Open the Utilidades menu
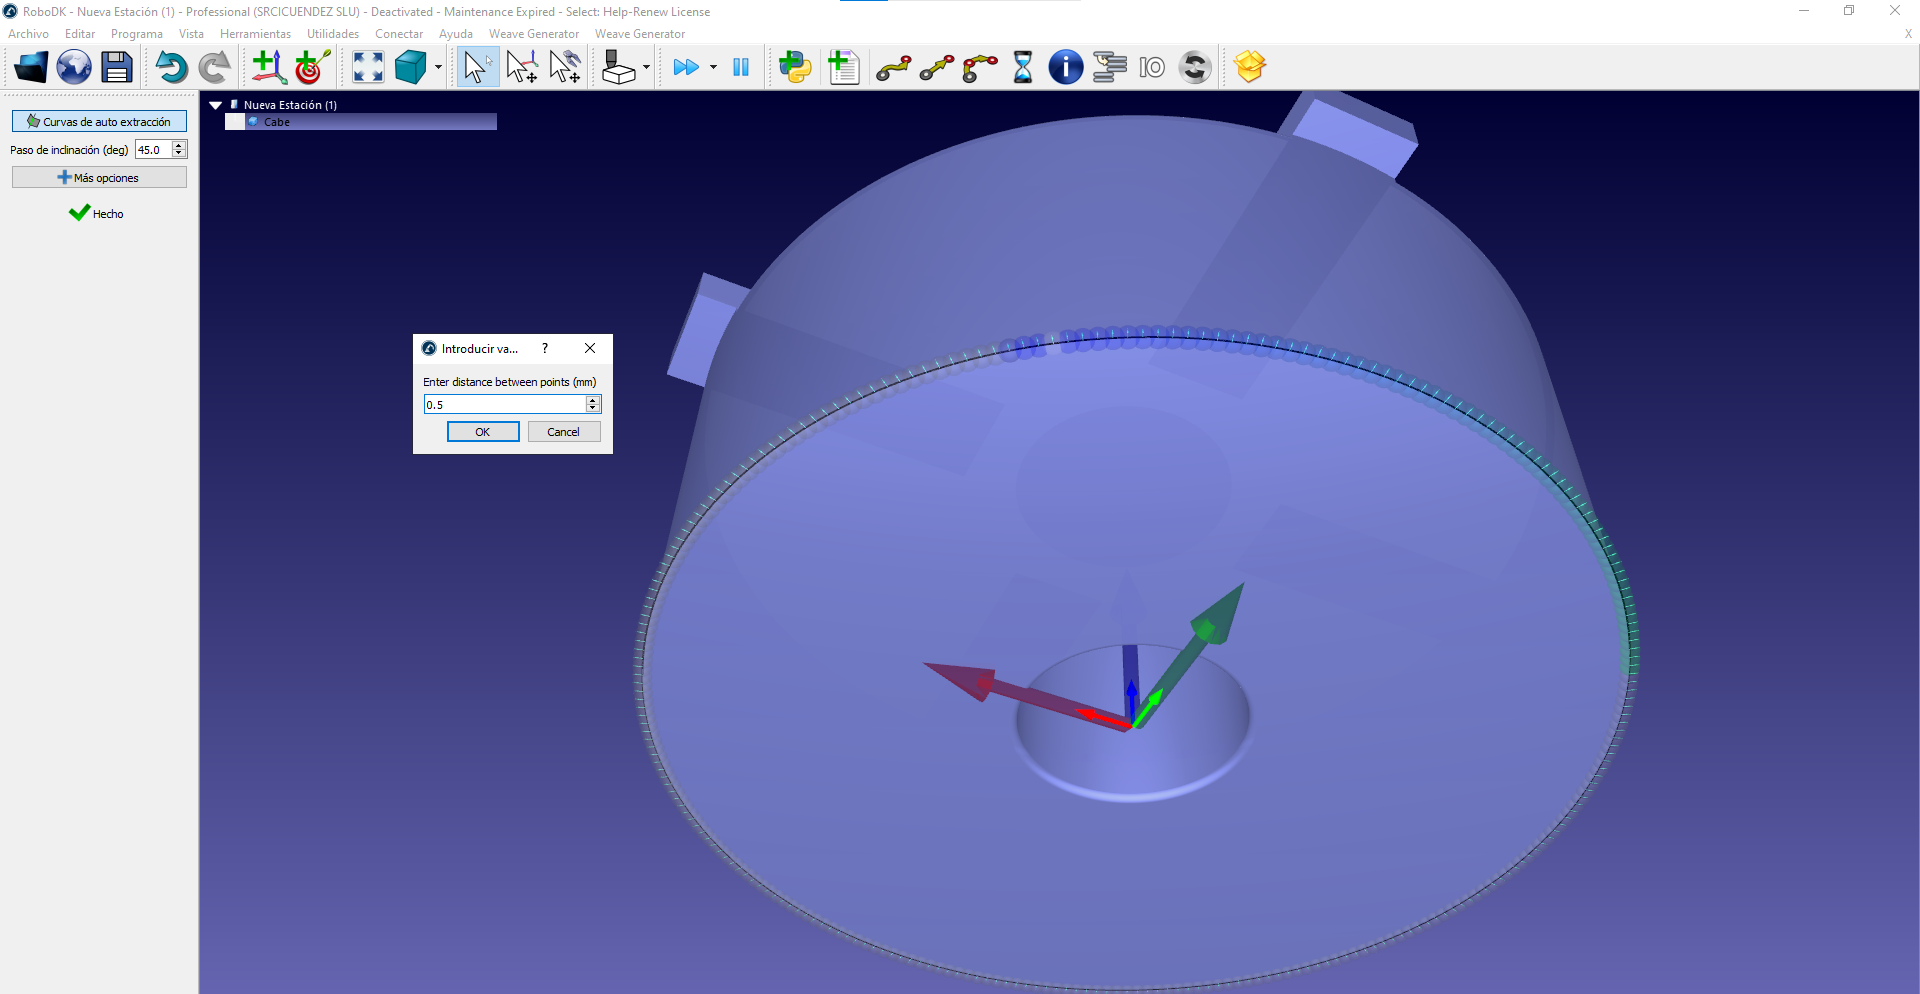 332,34
